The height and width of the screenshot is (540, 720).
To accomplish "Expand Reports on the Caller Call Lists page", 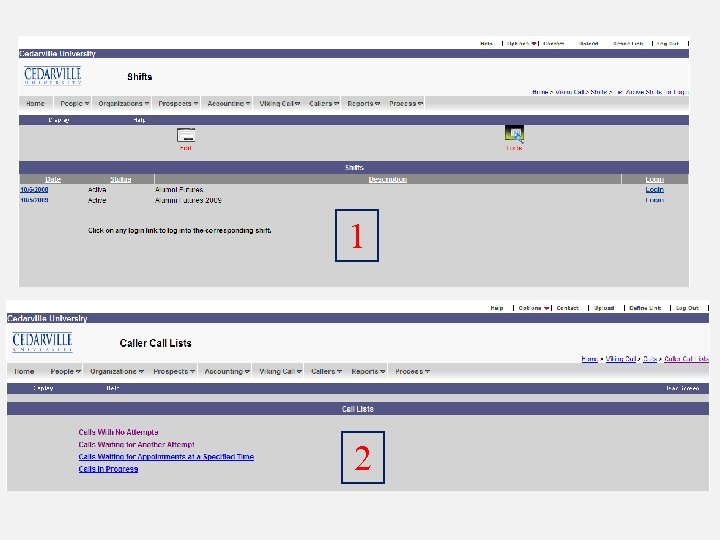I will 367,371.
